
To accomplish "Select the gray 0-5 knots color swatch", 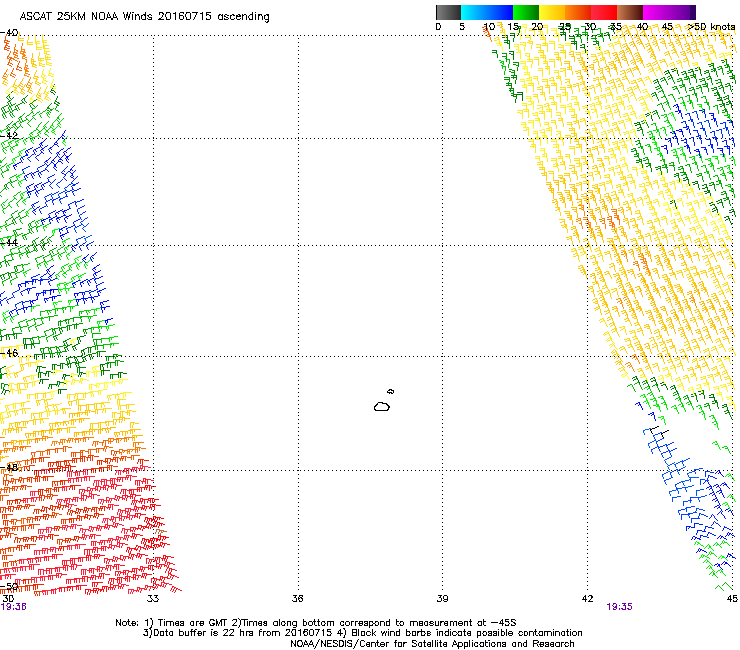I will (448, 12).
